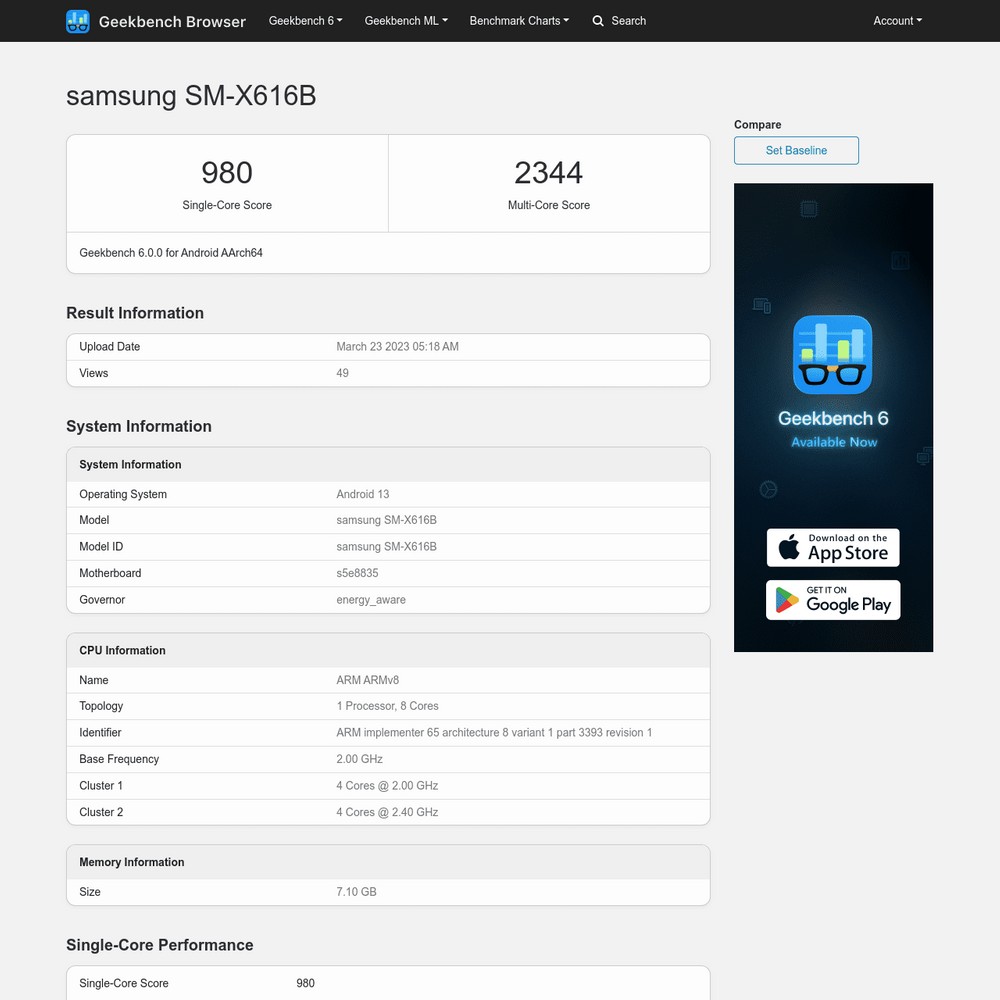Click the magnifying glass search icon
The height and width of the screenshot is (1000, 1000).
[598, 21]
